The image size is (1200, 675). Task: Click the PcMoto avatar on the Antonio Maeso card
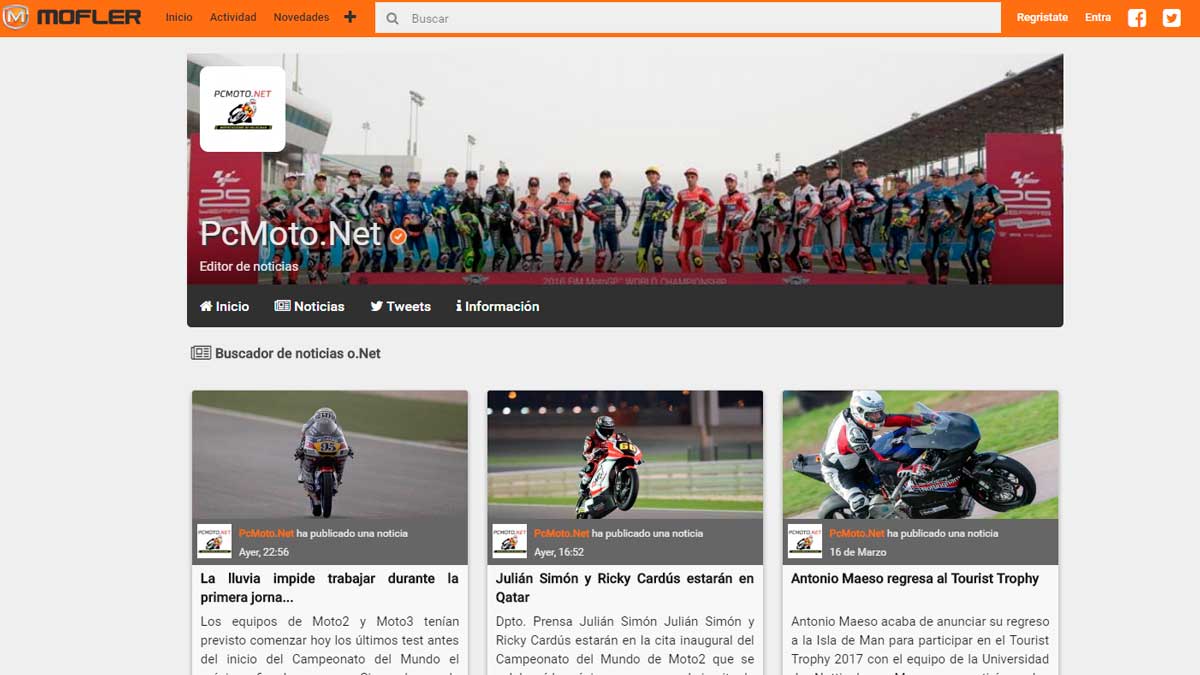coord(805,541)
